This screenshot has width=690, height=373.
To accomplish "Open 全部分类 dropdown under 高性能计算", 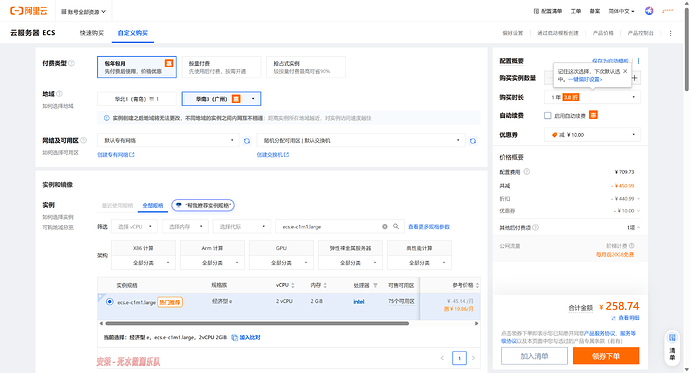I will (x=419, y=263).
